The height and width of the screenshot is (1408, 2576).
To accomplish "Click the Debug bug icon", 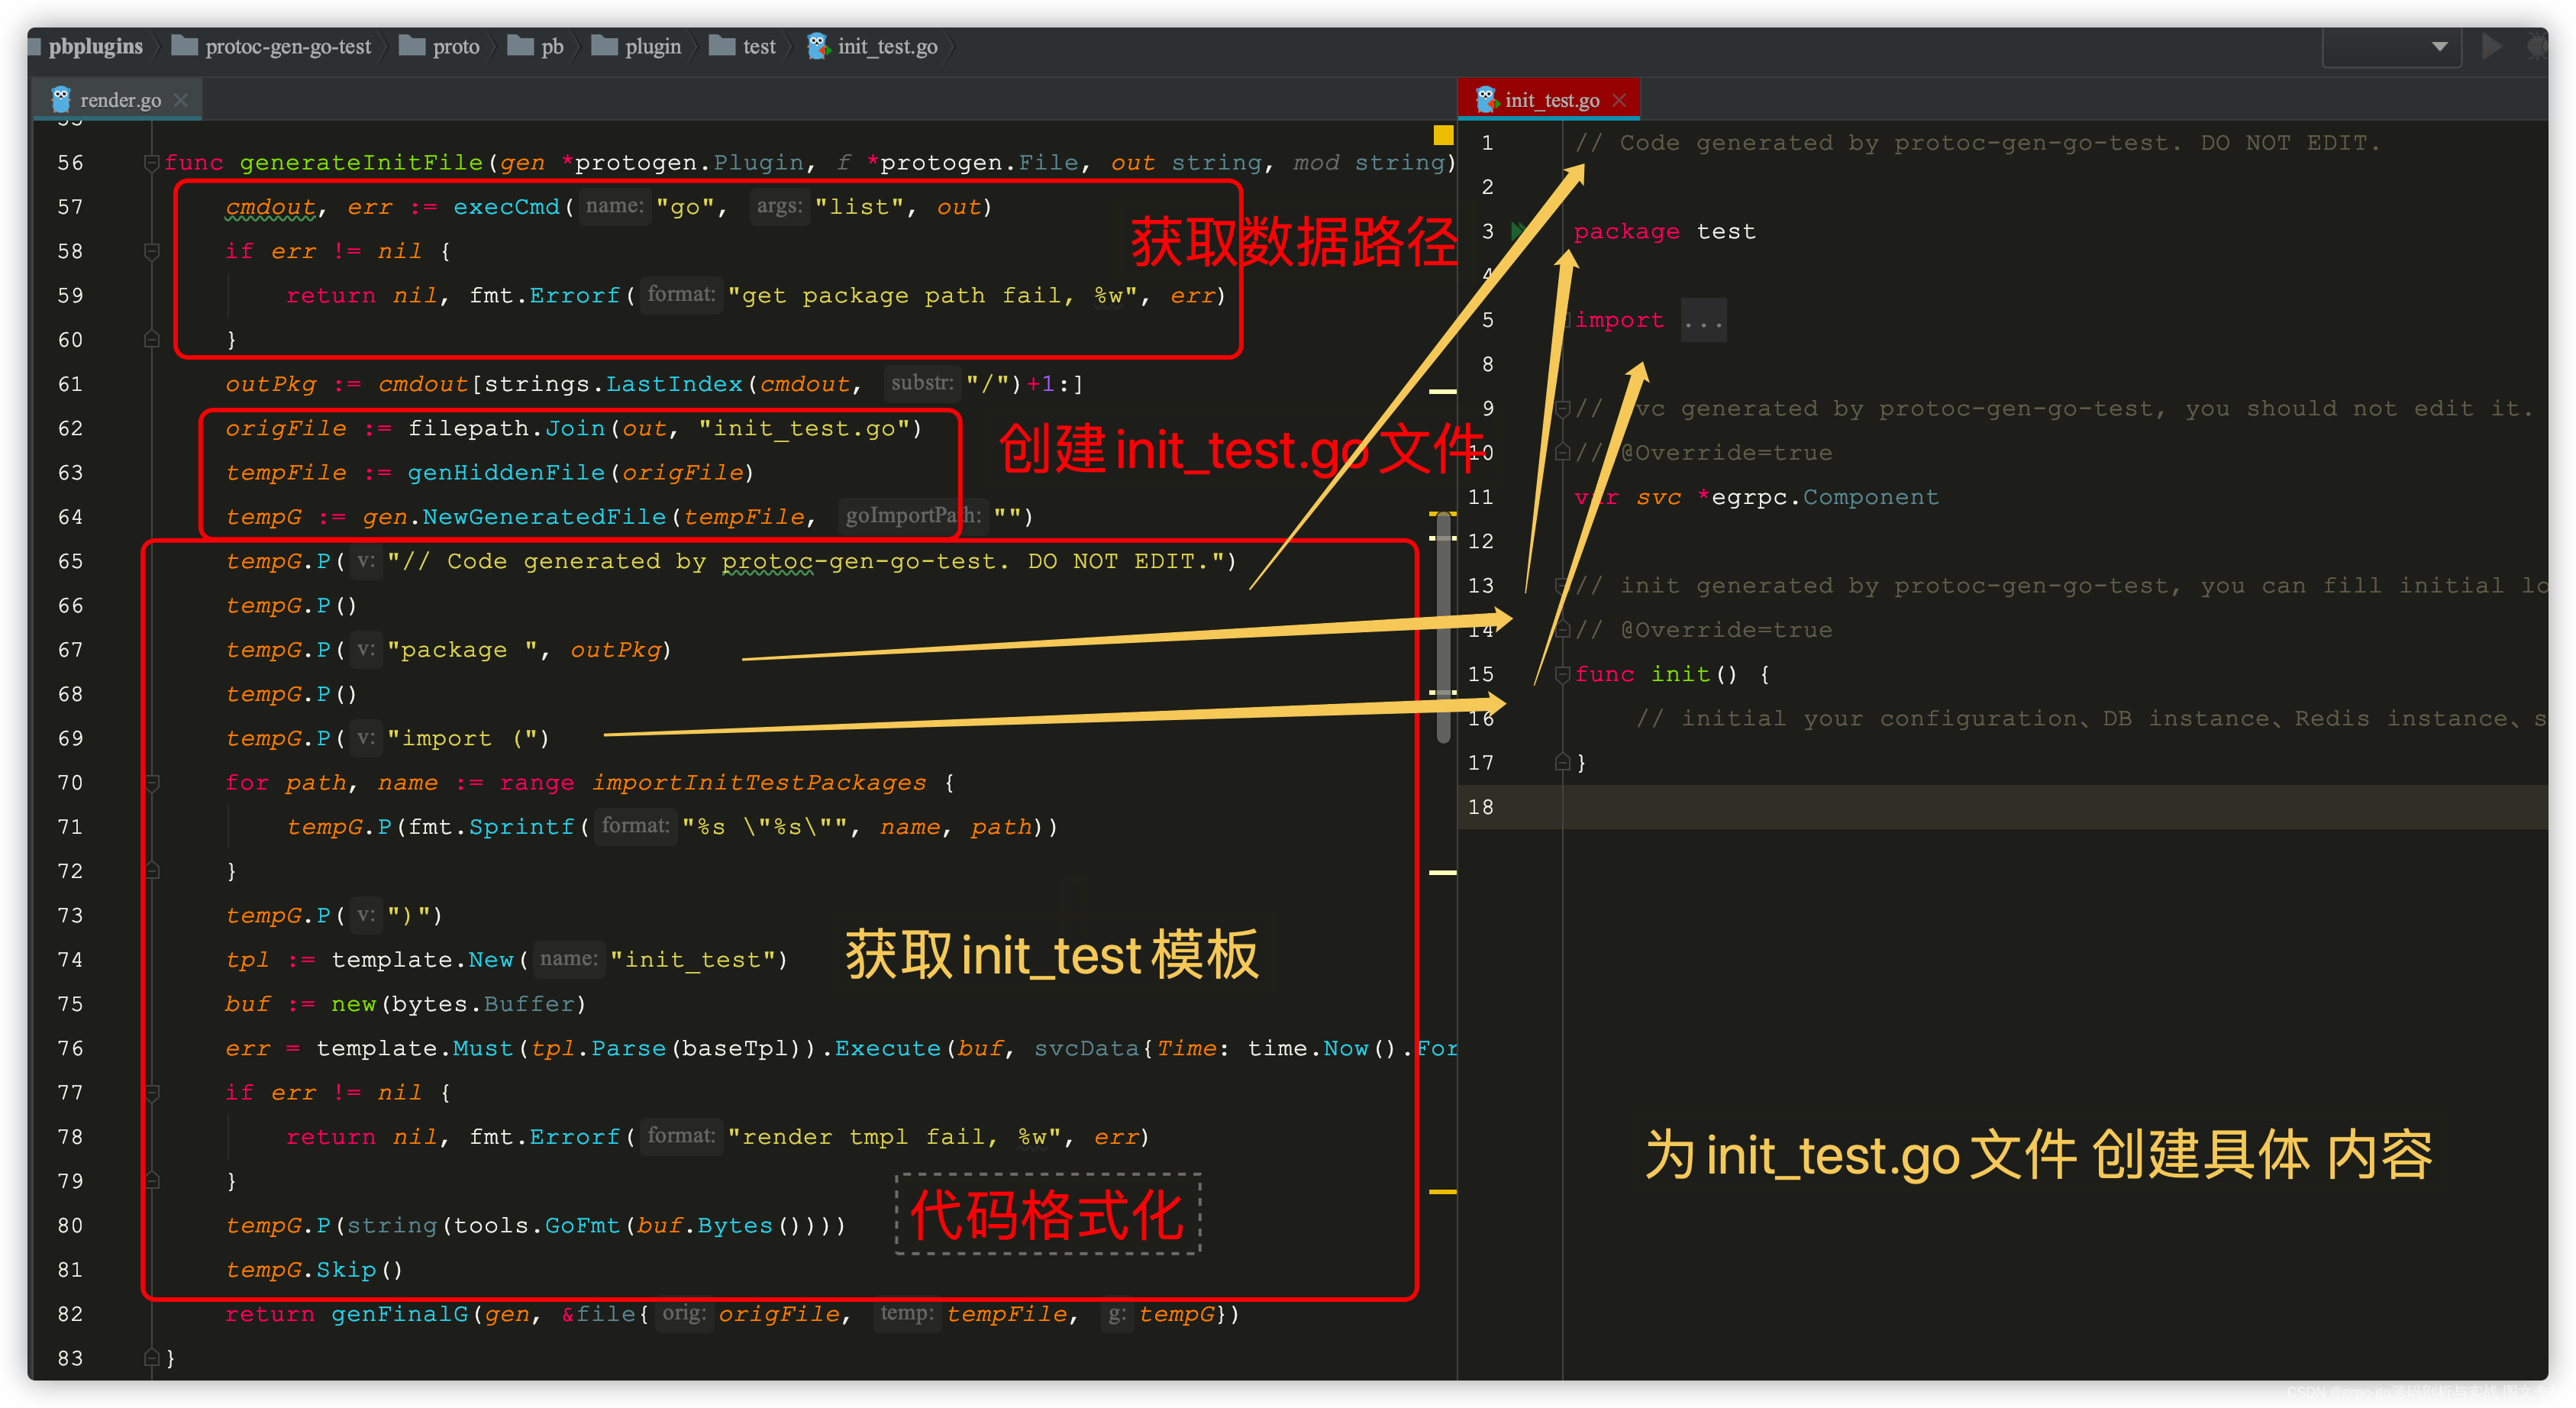I will [x=2536, y=46].
